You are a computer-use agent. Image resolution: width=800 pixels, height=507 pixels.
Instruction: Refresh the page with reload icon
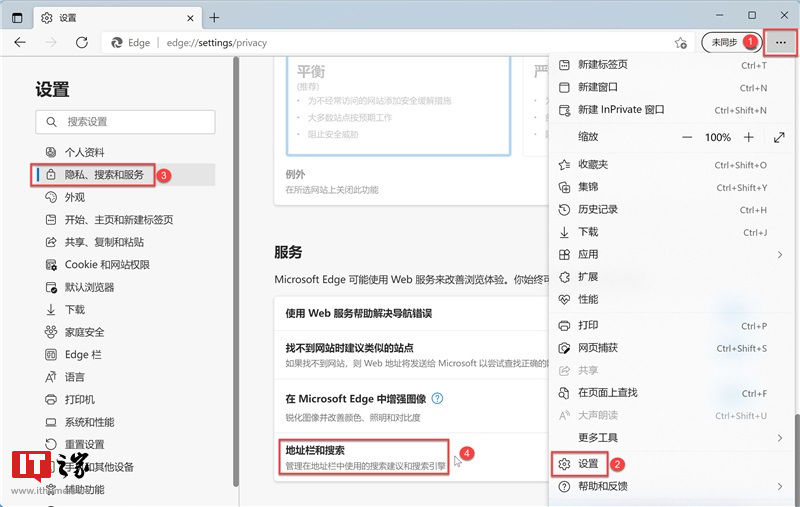82,42
